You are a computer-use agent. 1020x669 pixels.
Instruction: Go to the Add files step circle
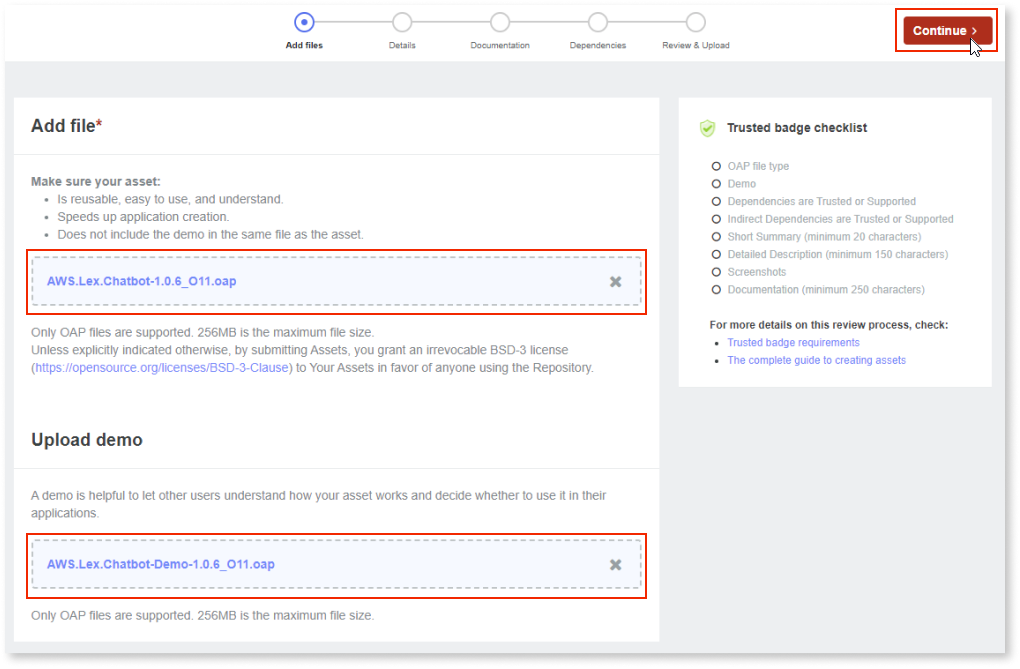point(304,22)
